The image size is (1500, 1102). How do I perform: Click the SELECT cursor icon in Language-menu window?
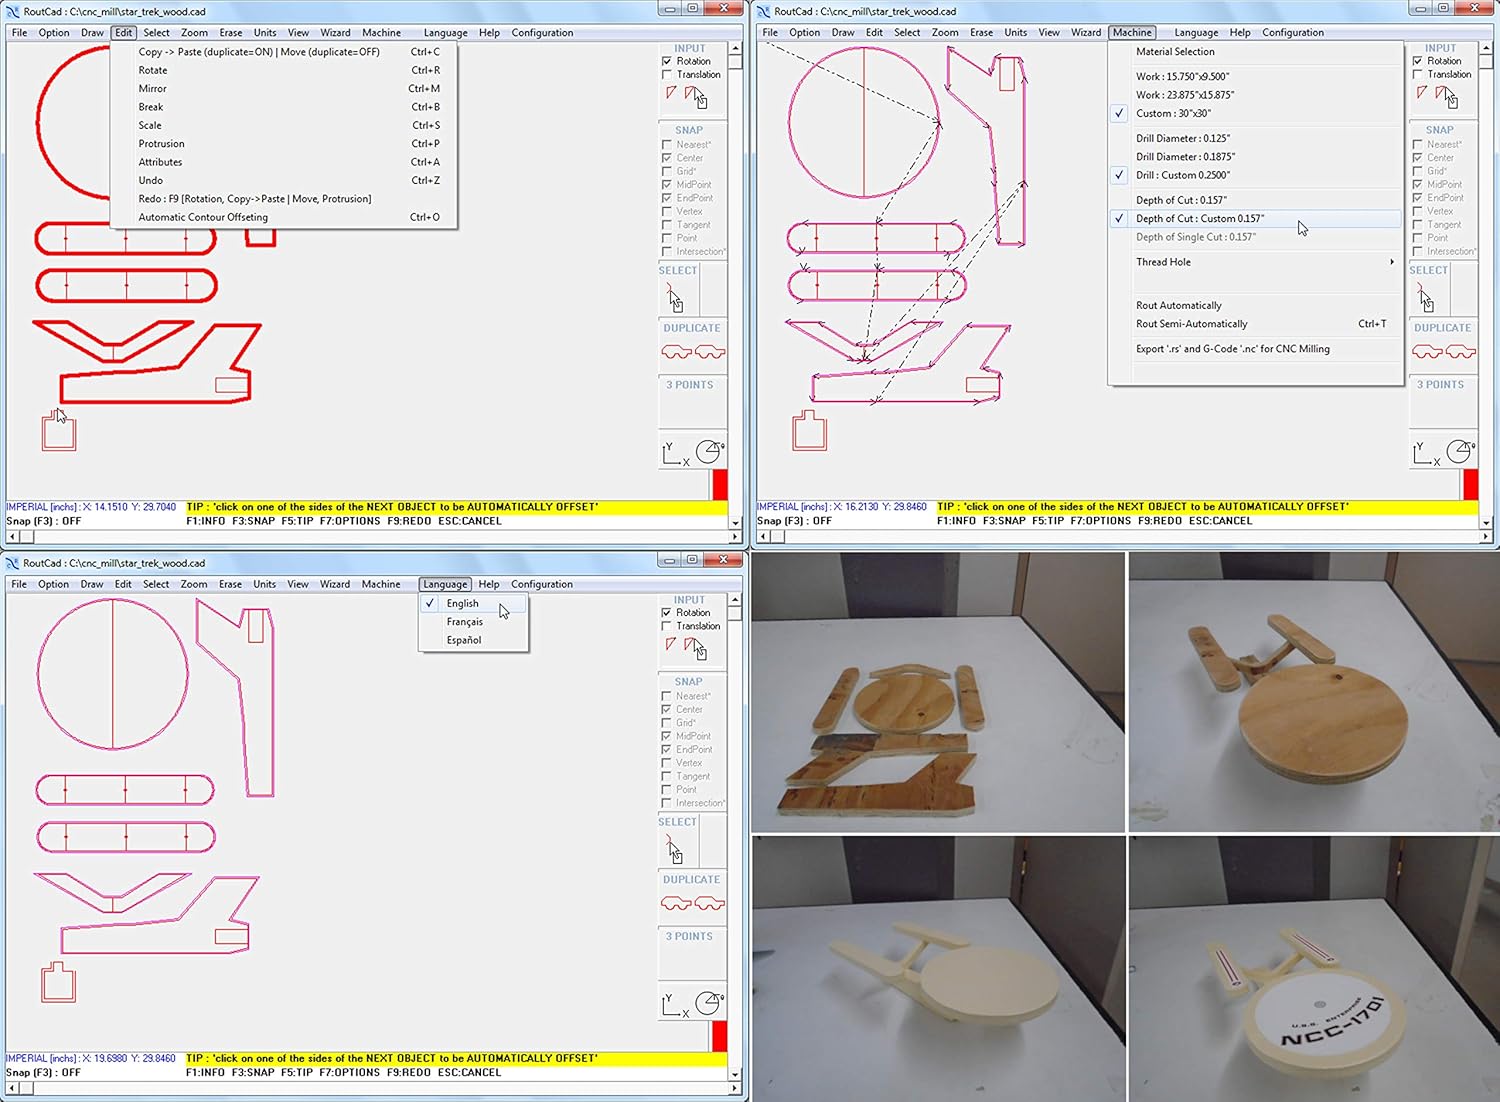pyautogui.click(x=675, y=849)
